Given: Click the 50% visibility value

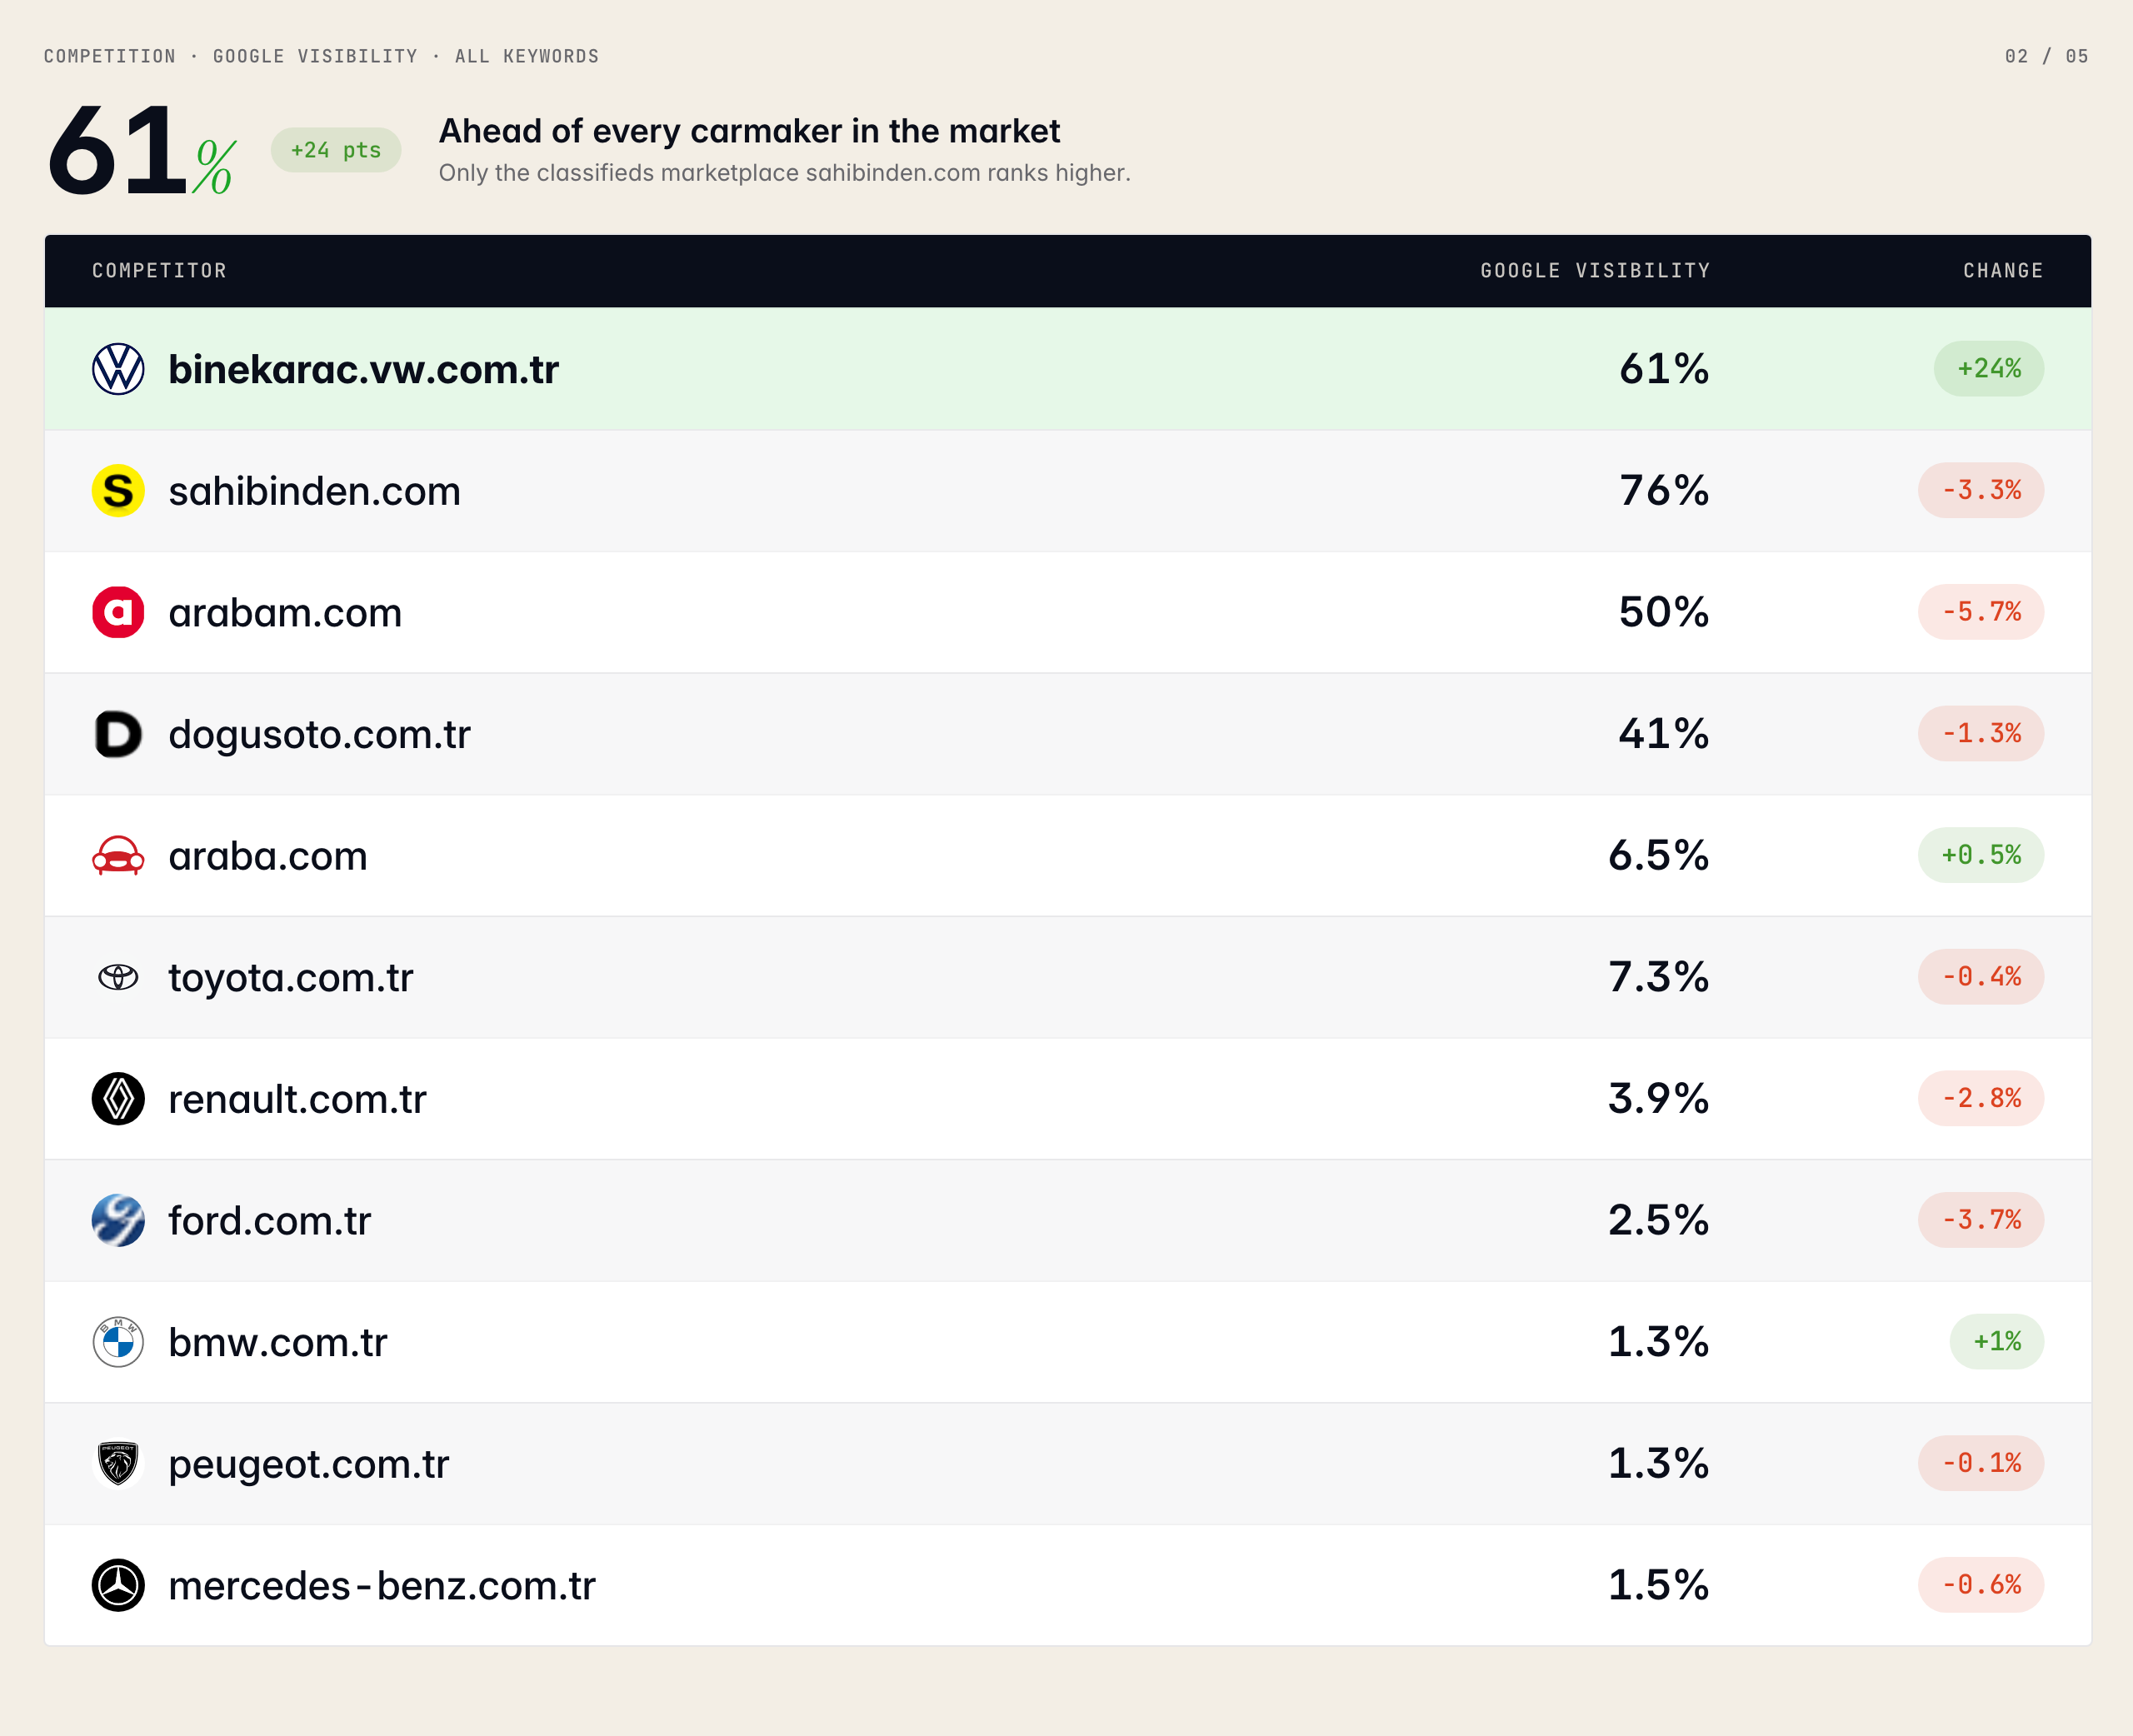Looking at the screenshot, I should coord(1664,612).
